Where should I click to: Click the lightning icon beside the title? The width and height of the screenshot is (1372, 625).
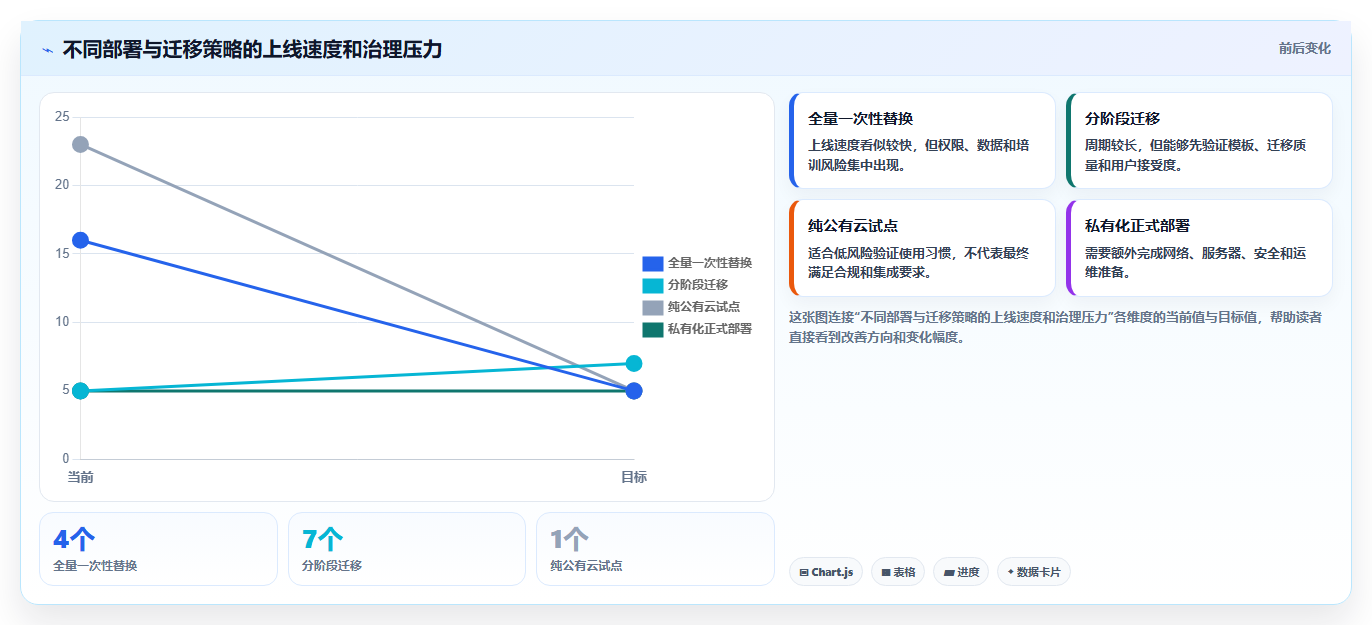(47, 50)
